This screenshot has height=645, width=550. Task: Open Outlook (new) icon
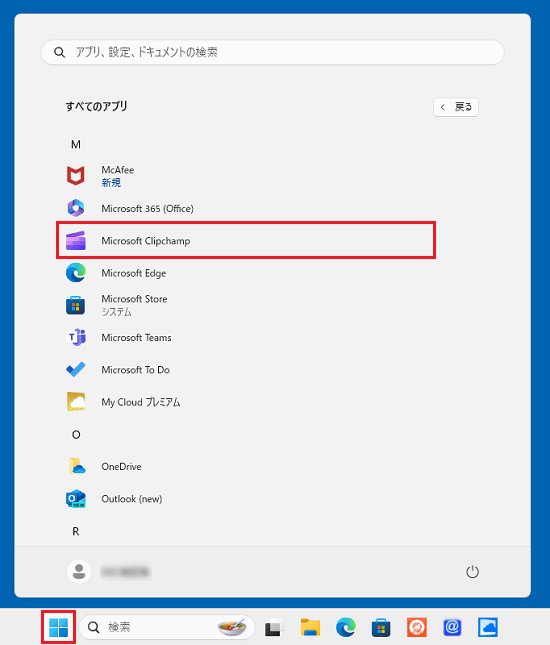(x=76, y=499)
